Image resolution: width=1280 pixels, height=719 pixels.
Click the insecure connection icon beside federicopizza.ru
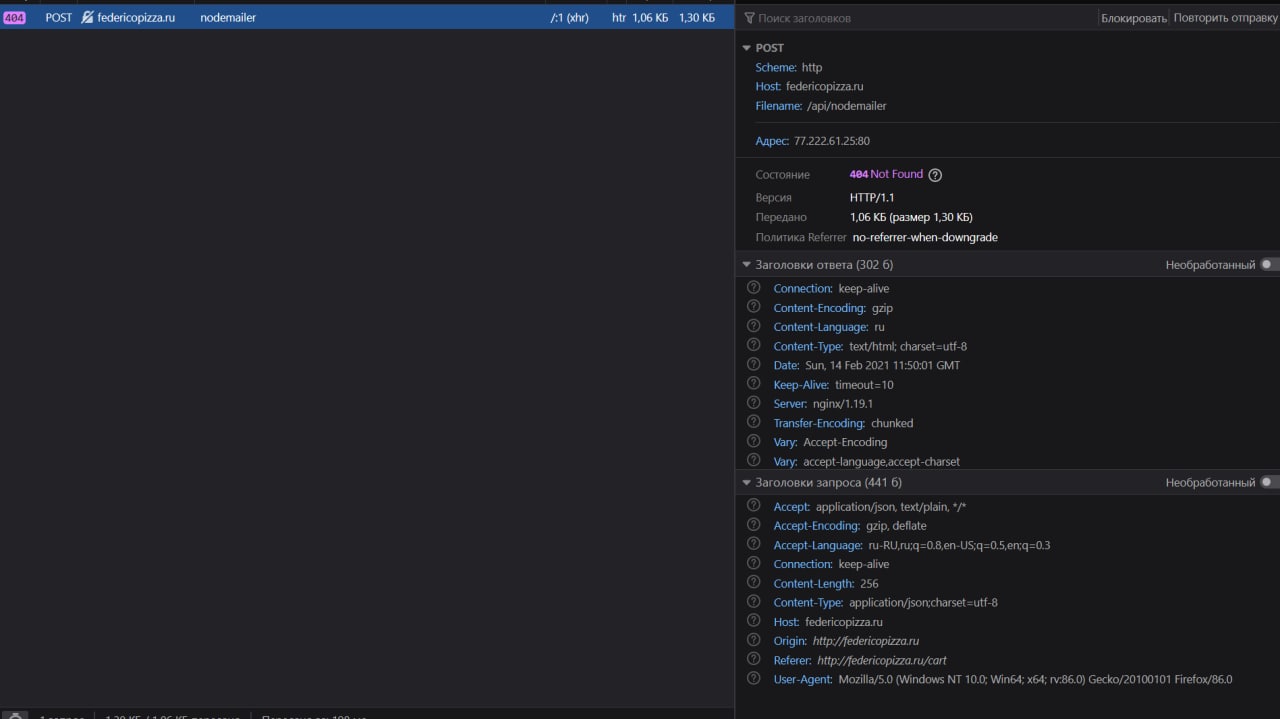click(87, 17)
